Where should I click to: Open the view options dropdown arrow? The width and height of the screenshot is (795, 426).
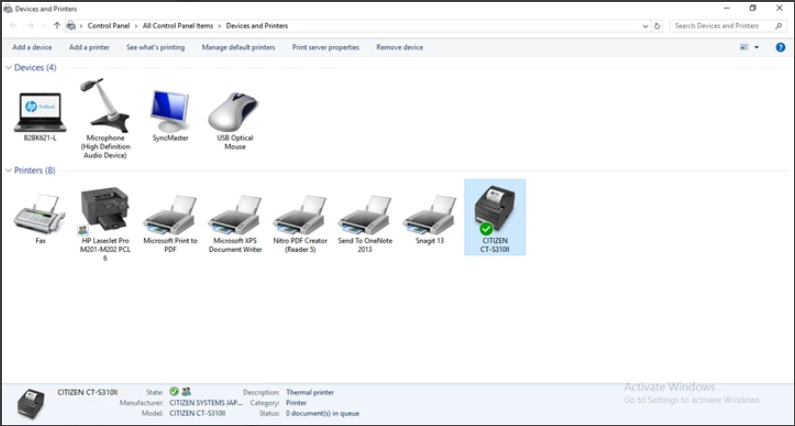(756, 47)
